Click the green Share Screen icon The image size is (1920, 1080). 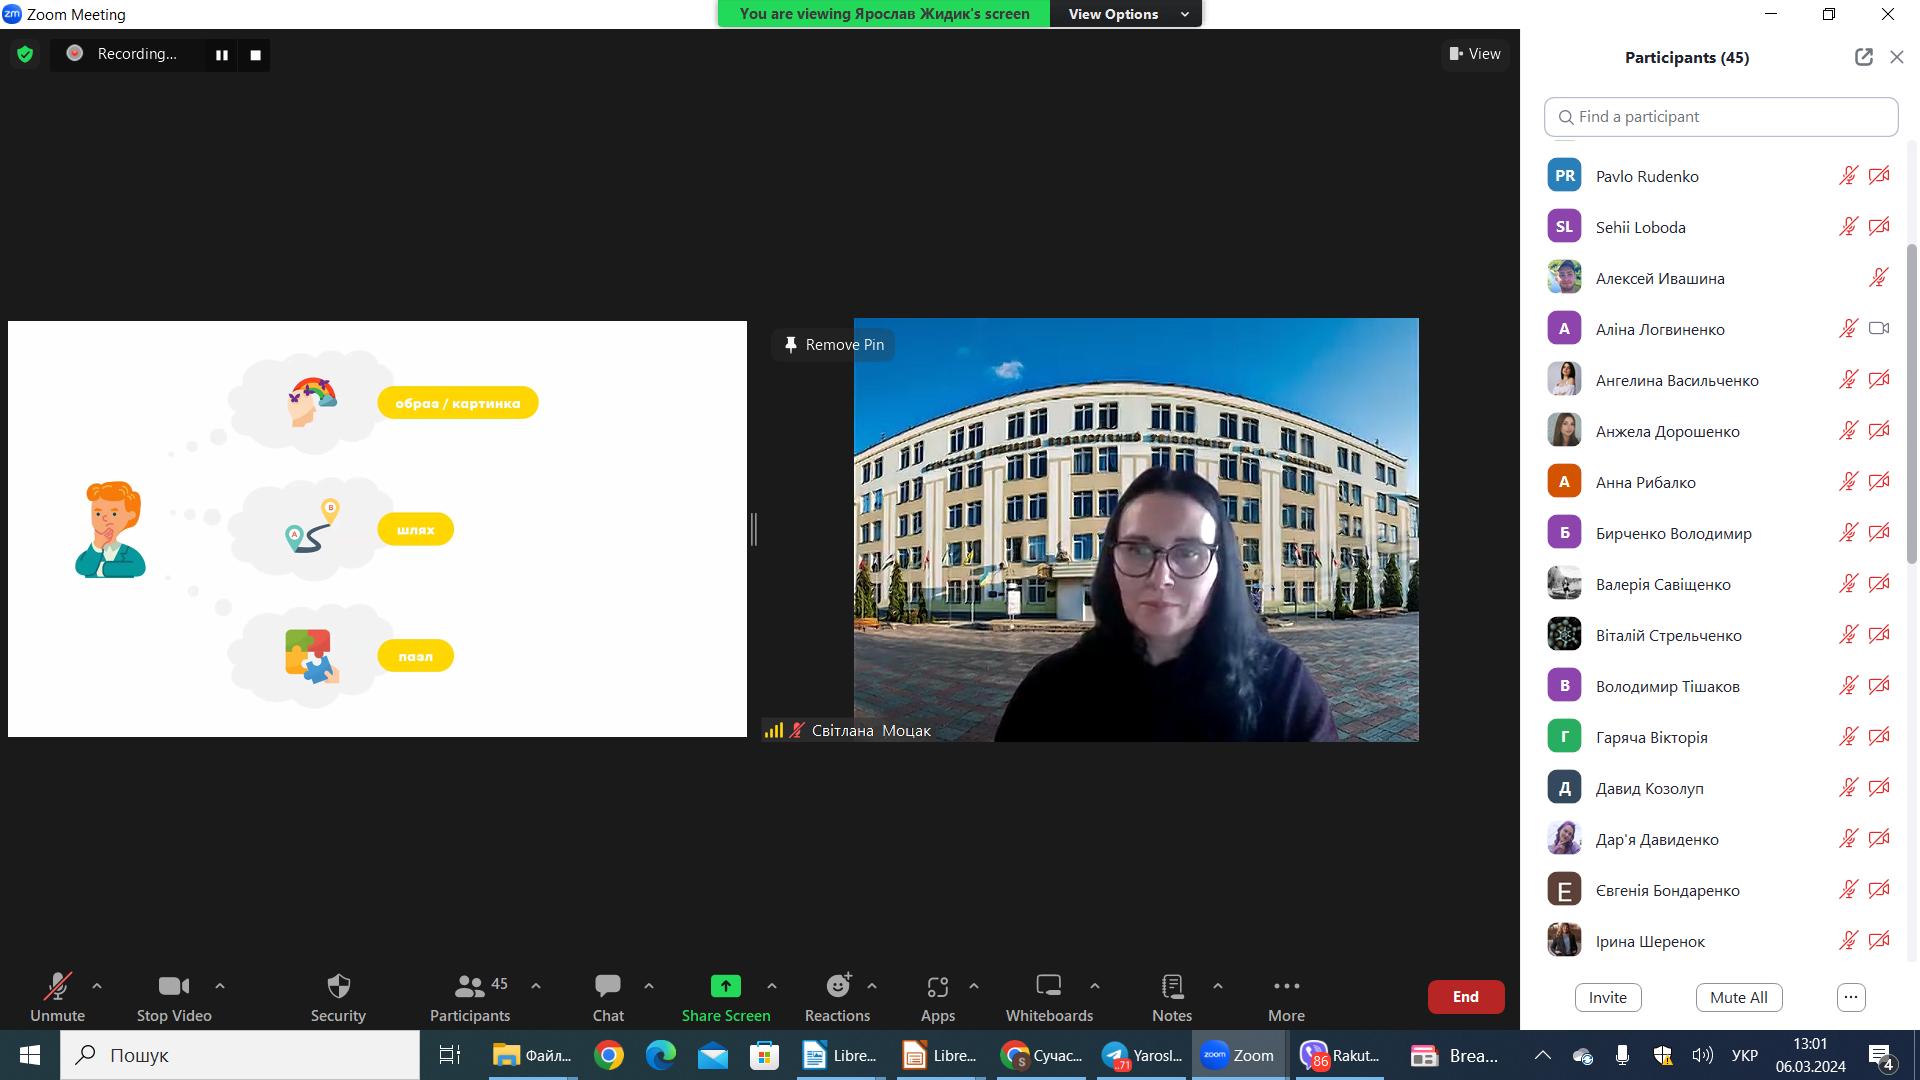pyautogui.click(x=725, y=987)
